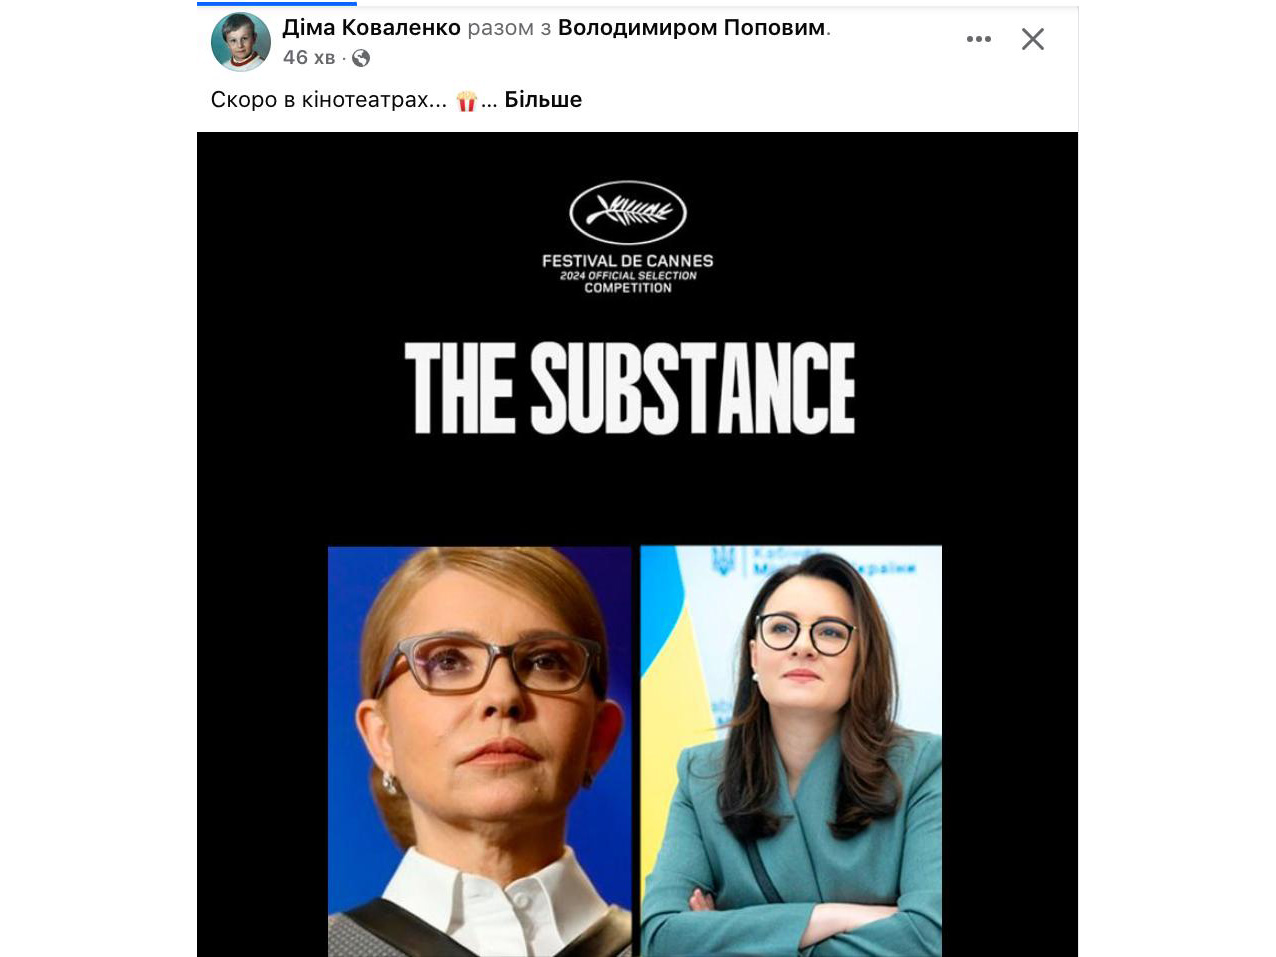Click the blue loading progress bar at top
This screenshot has width=1276, height=957.
coord(277,4)
